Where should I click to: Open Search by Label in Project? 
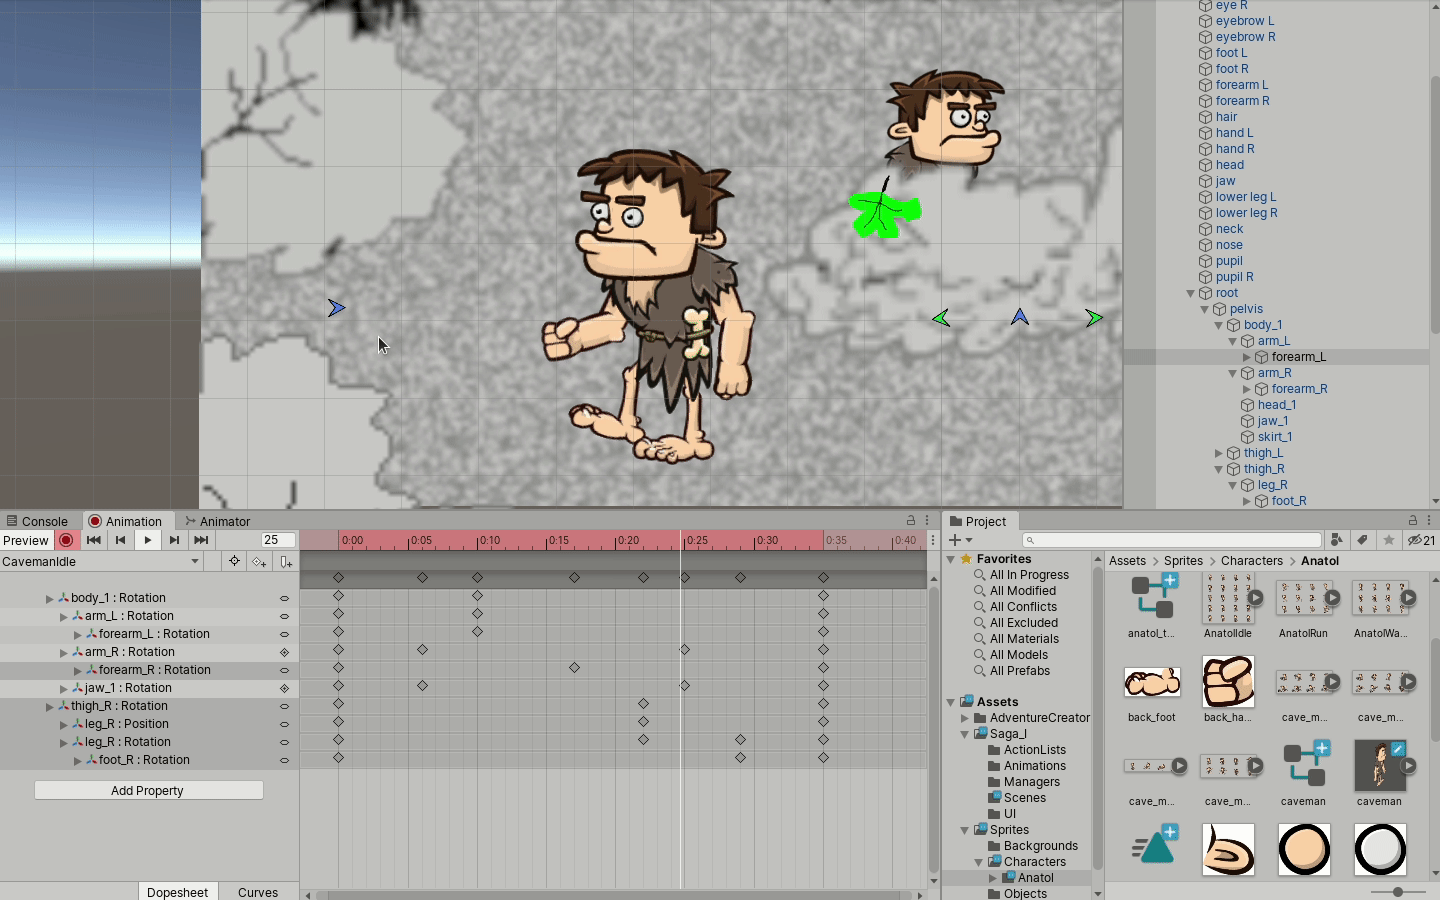(x=1362, y=540)
